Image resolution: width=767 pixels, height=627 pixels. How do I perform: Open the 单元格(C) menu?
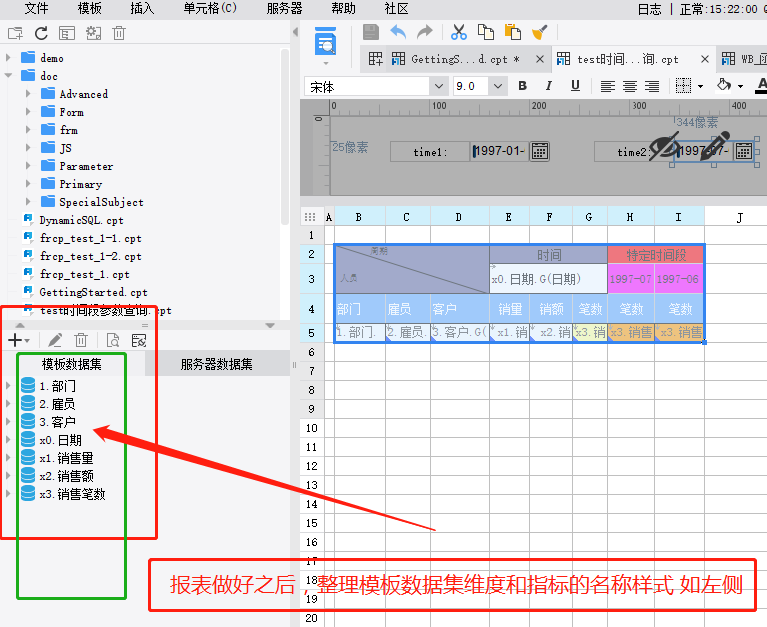point(210,8)
